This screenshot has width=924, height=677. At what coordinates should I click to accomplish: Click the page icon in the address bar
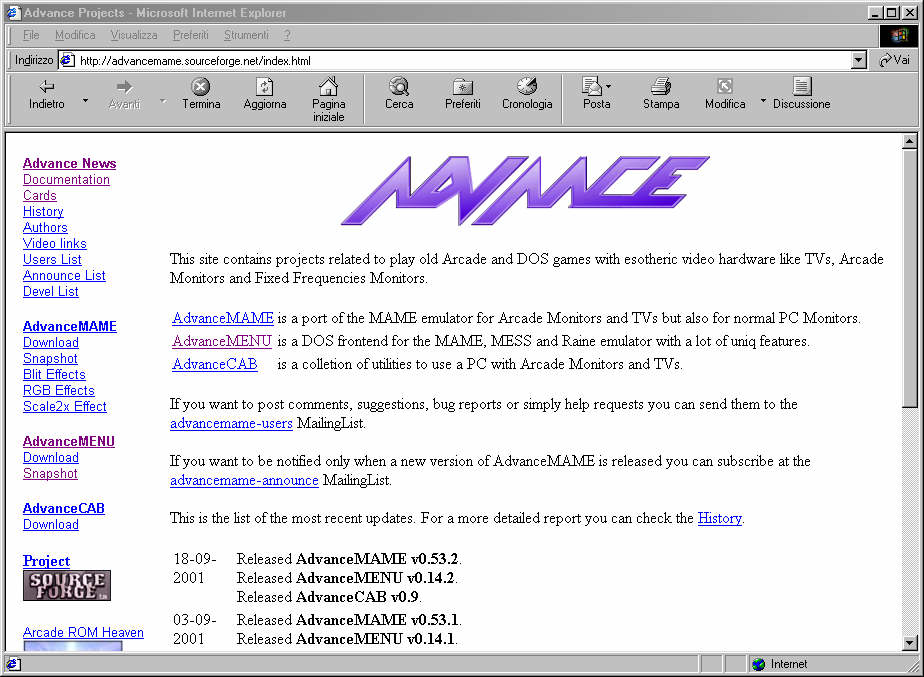click(x=67, y=60)
